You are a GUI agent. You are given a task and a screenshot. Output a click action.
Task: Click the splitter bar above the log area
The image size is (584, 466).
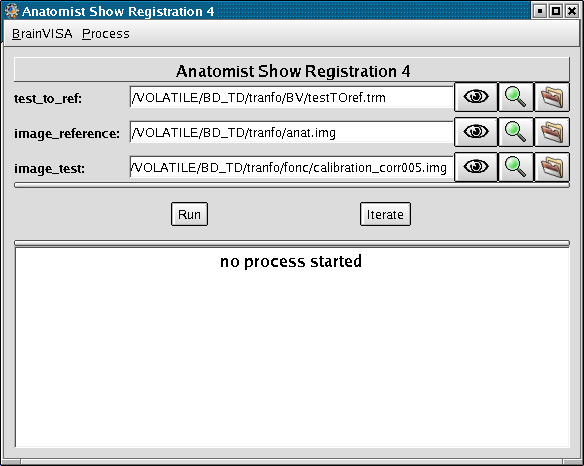pyautogui.click(x=292, y=243)
